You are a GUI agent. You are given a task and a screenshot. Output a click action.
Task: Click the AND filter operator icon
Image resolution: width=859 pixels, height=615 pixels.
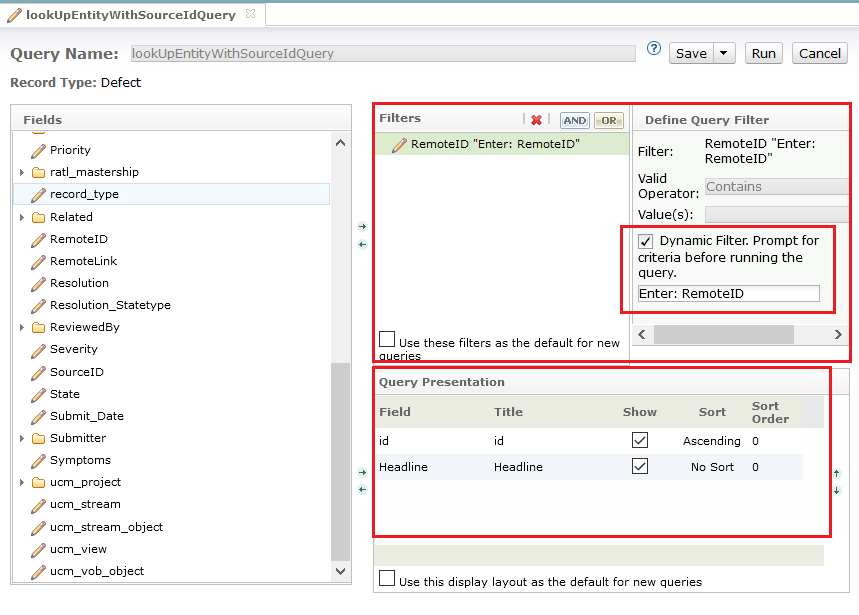click(574, 120)
